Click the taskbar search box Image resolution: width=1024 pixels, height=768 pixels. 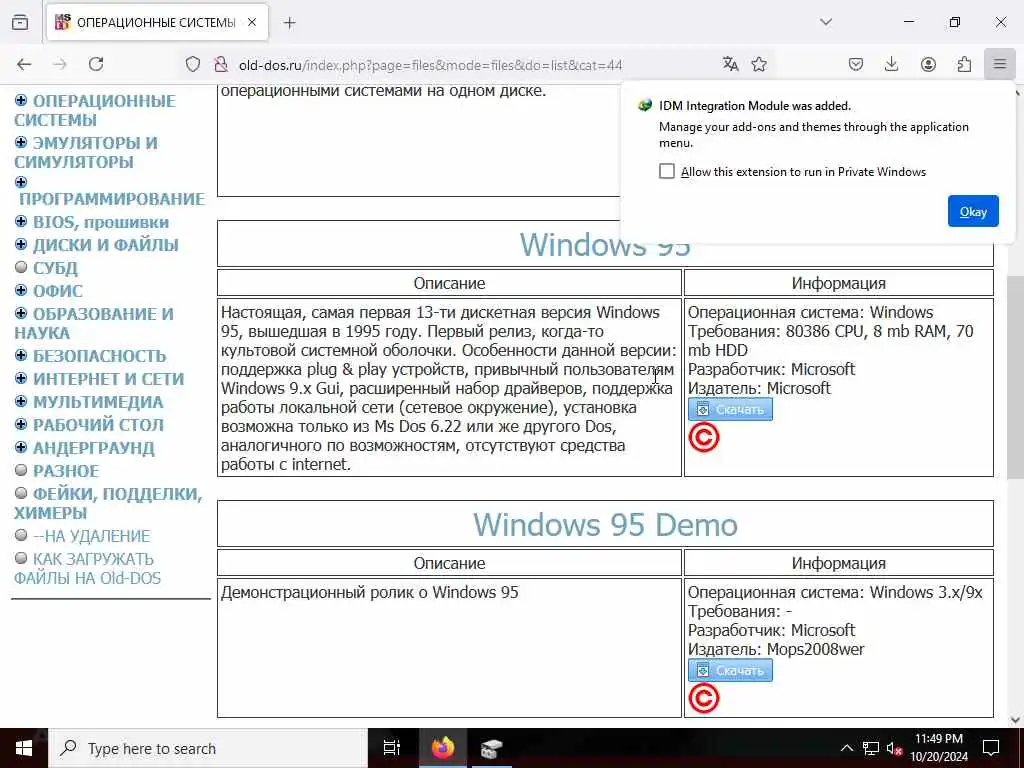[x=208, y=748]
